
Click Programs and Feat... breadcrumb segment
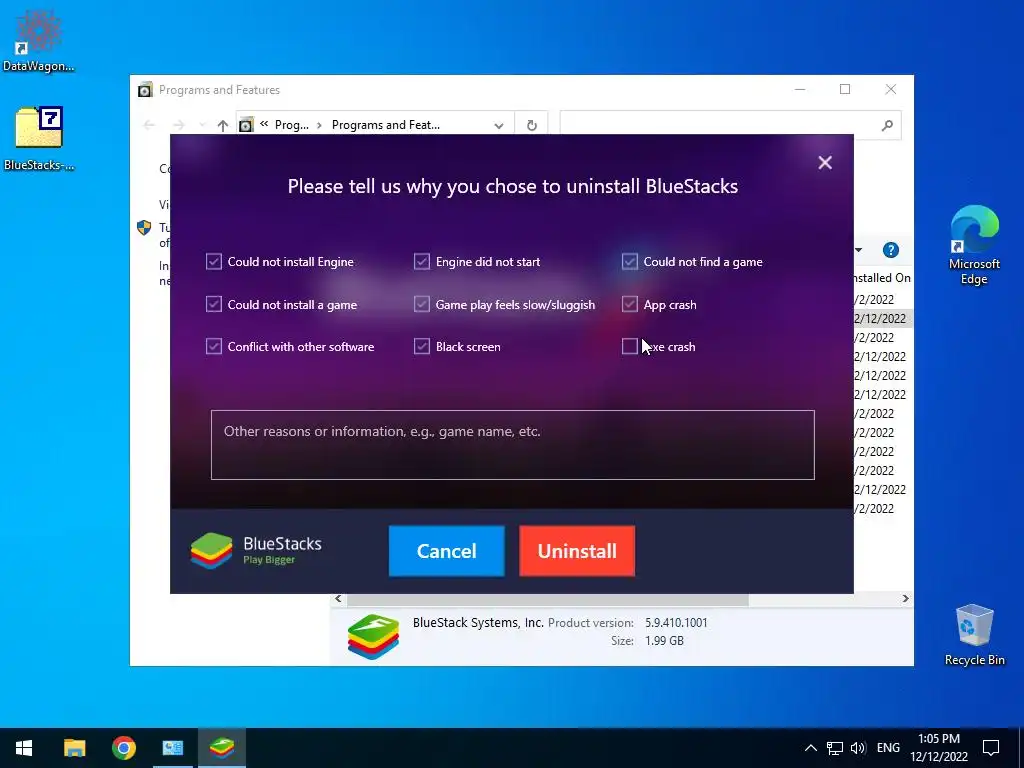[x=386, y=125]
